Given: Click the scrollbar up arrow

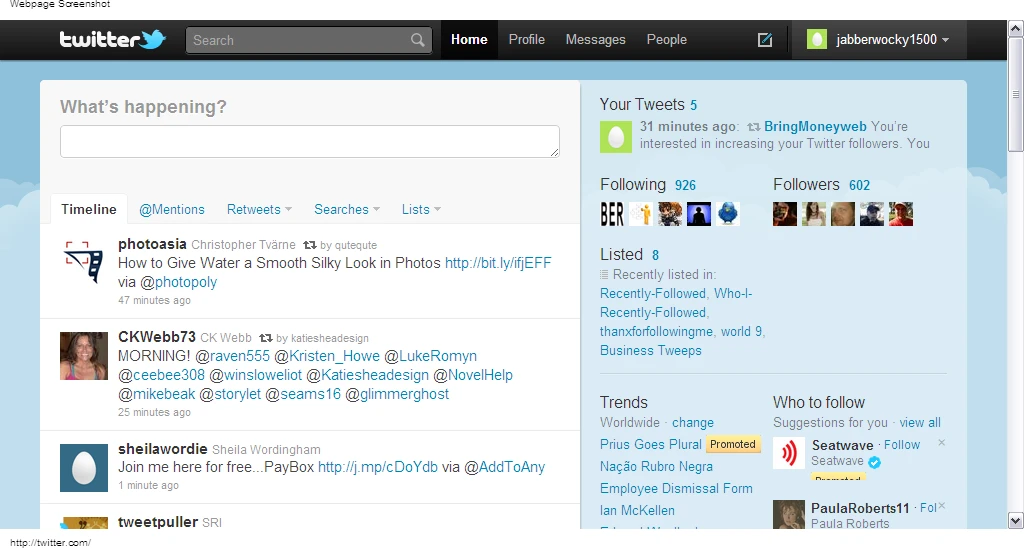Looking at the screenshot, I should [1016, 28].
